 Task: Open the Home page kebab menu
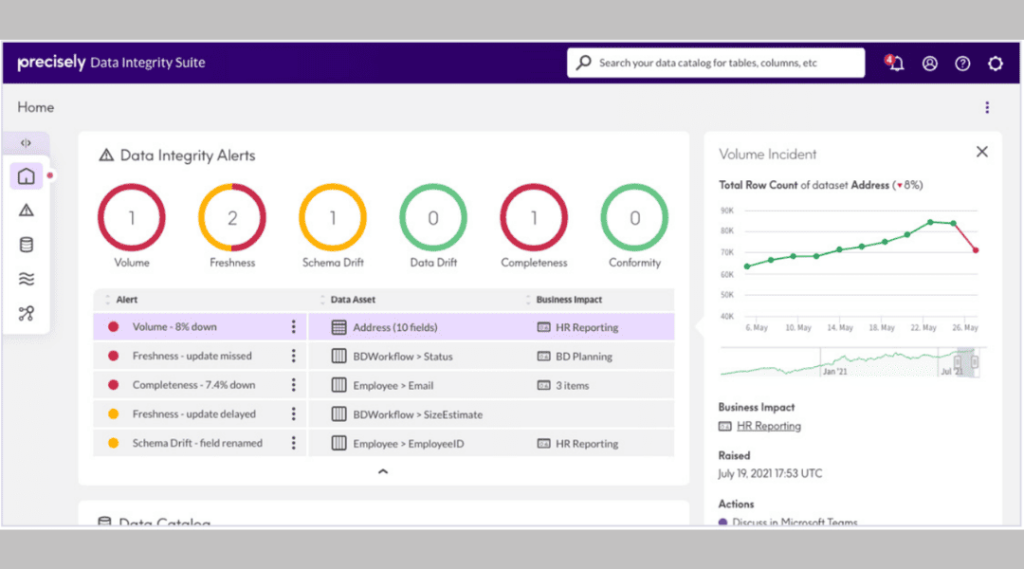click(x=987, y=108)
